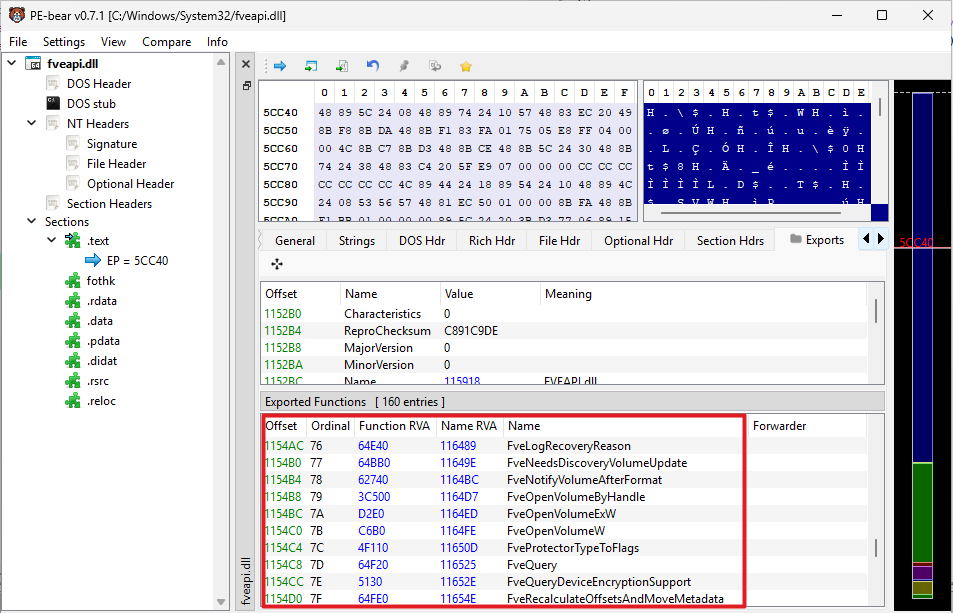Click the blue undo arrow toolbar icon

pyautogui.click(x=372, y=66)
